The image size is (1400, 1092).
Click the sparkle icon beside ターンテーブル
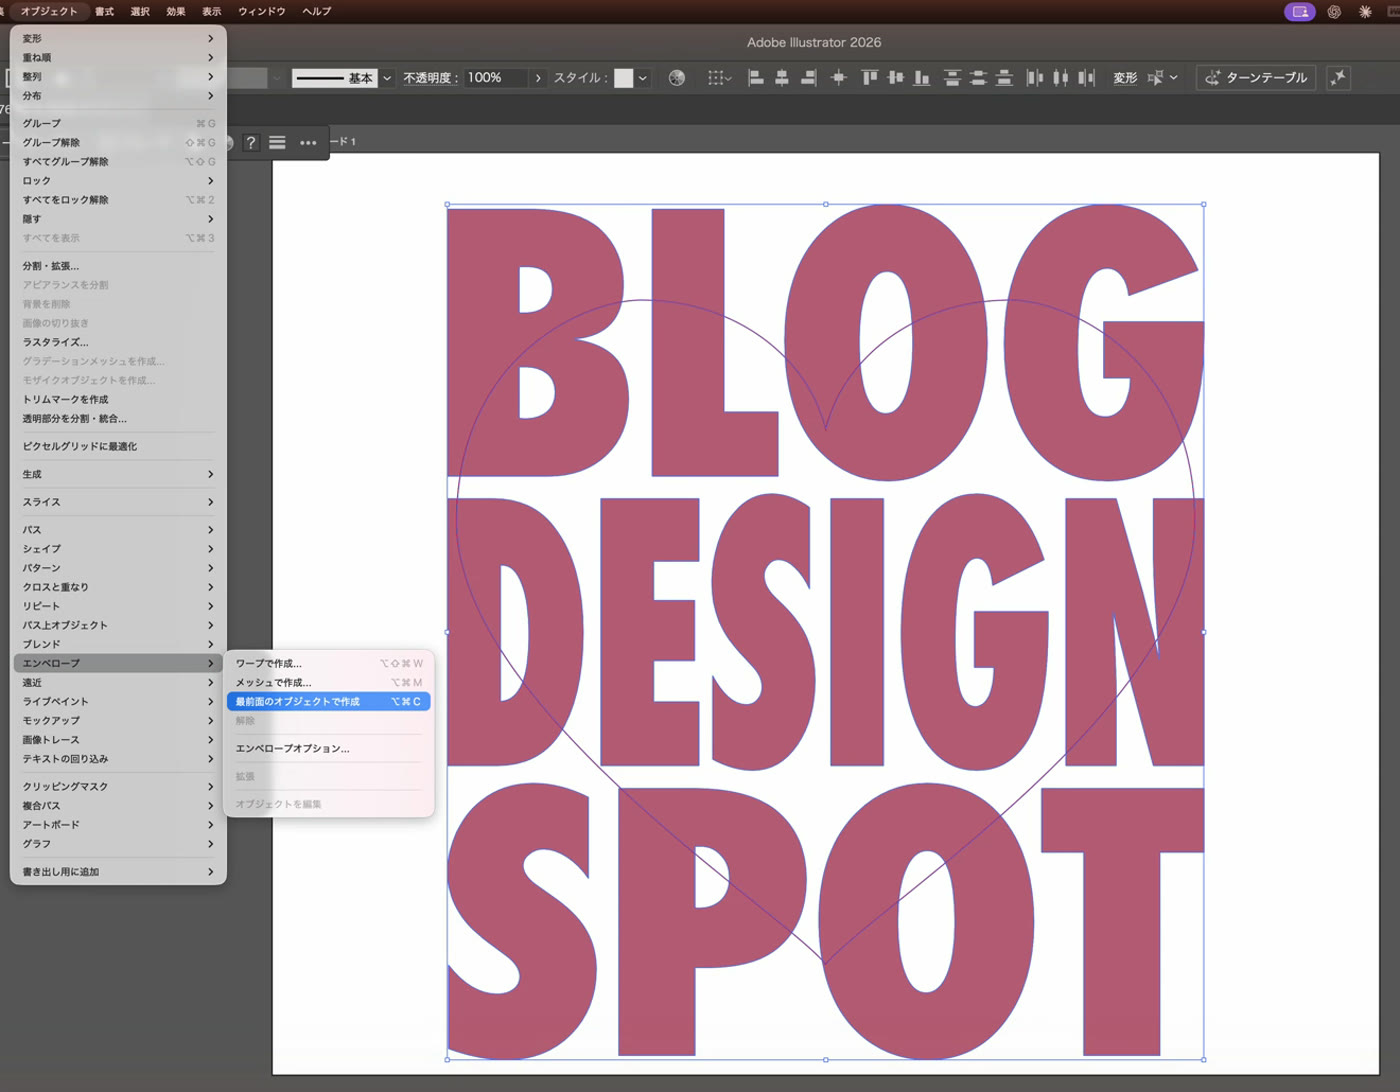pyautogui.click(x=1338, y=77)
